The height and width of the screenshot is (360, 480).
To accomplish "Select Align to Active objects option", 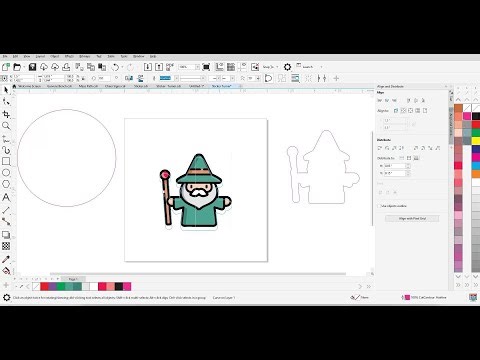I will (396, 111).
